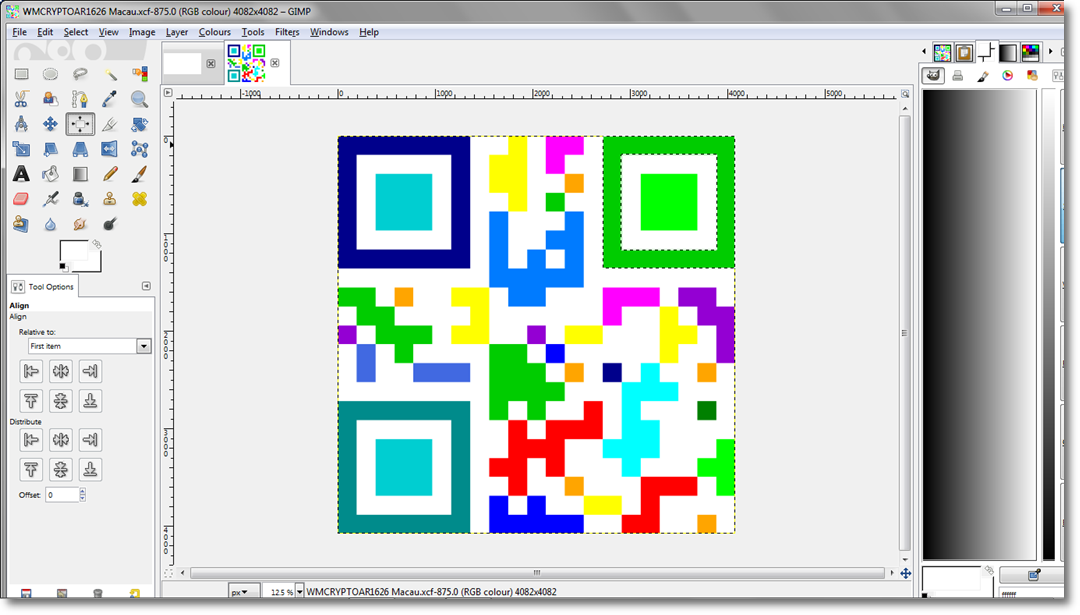Select the Perspective tool

(80, 149)
